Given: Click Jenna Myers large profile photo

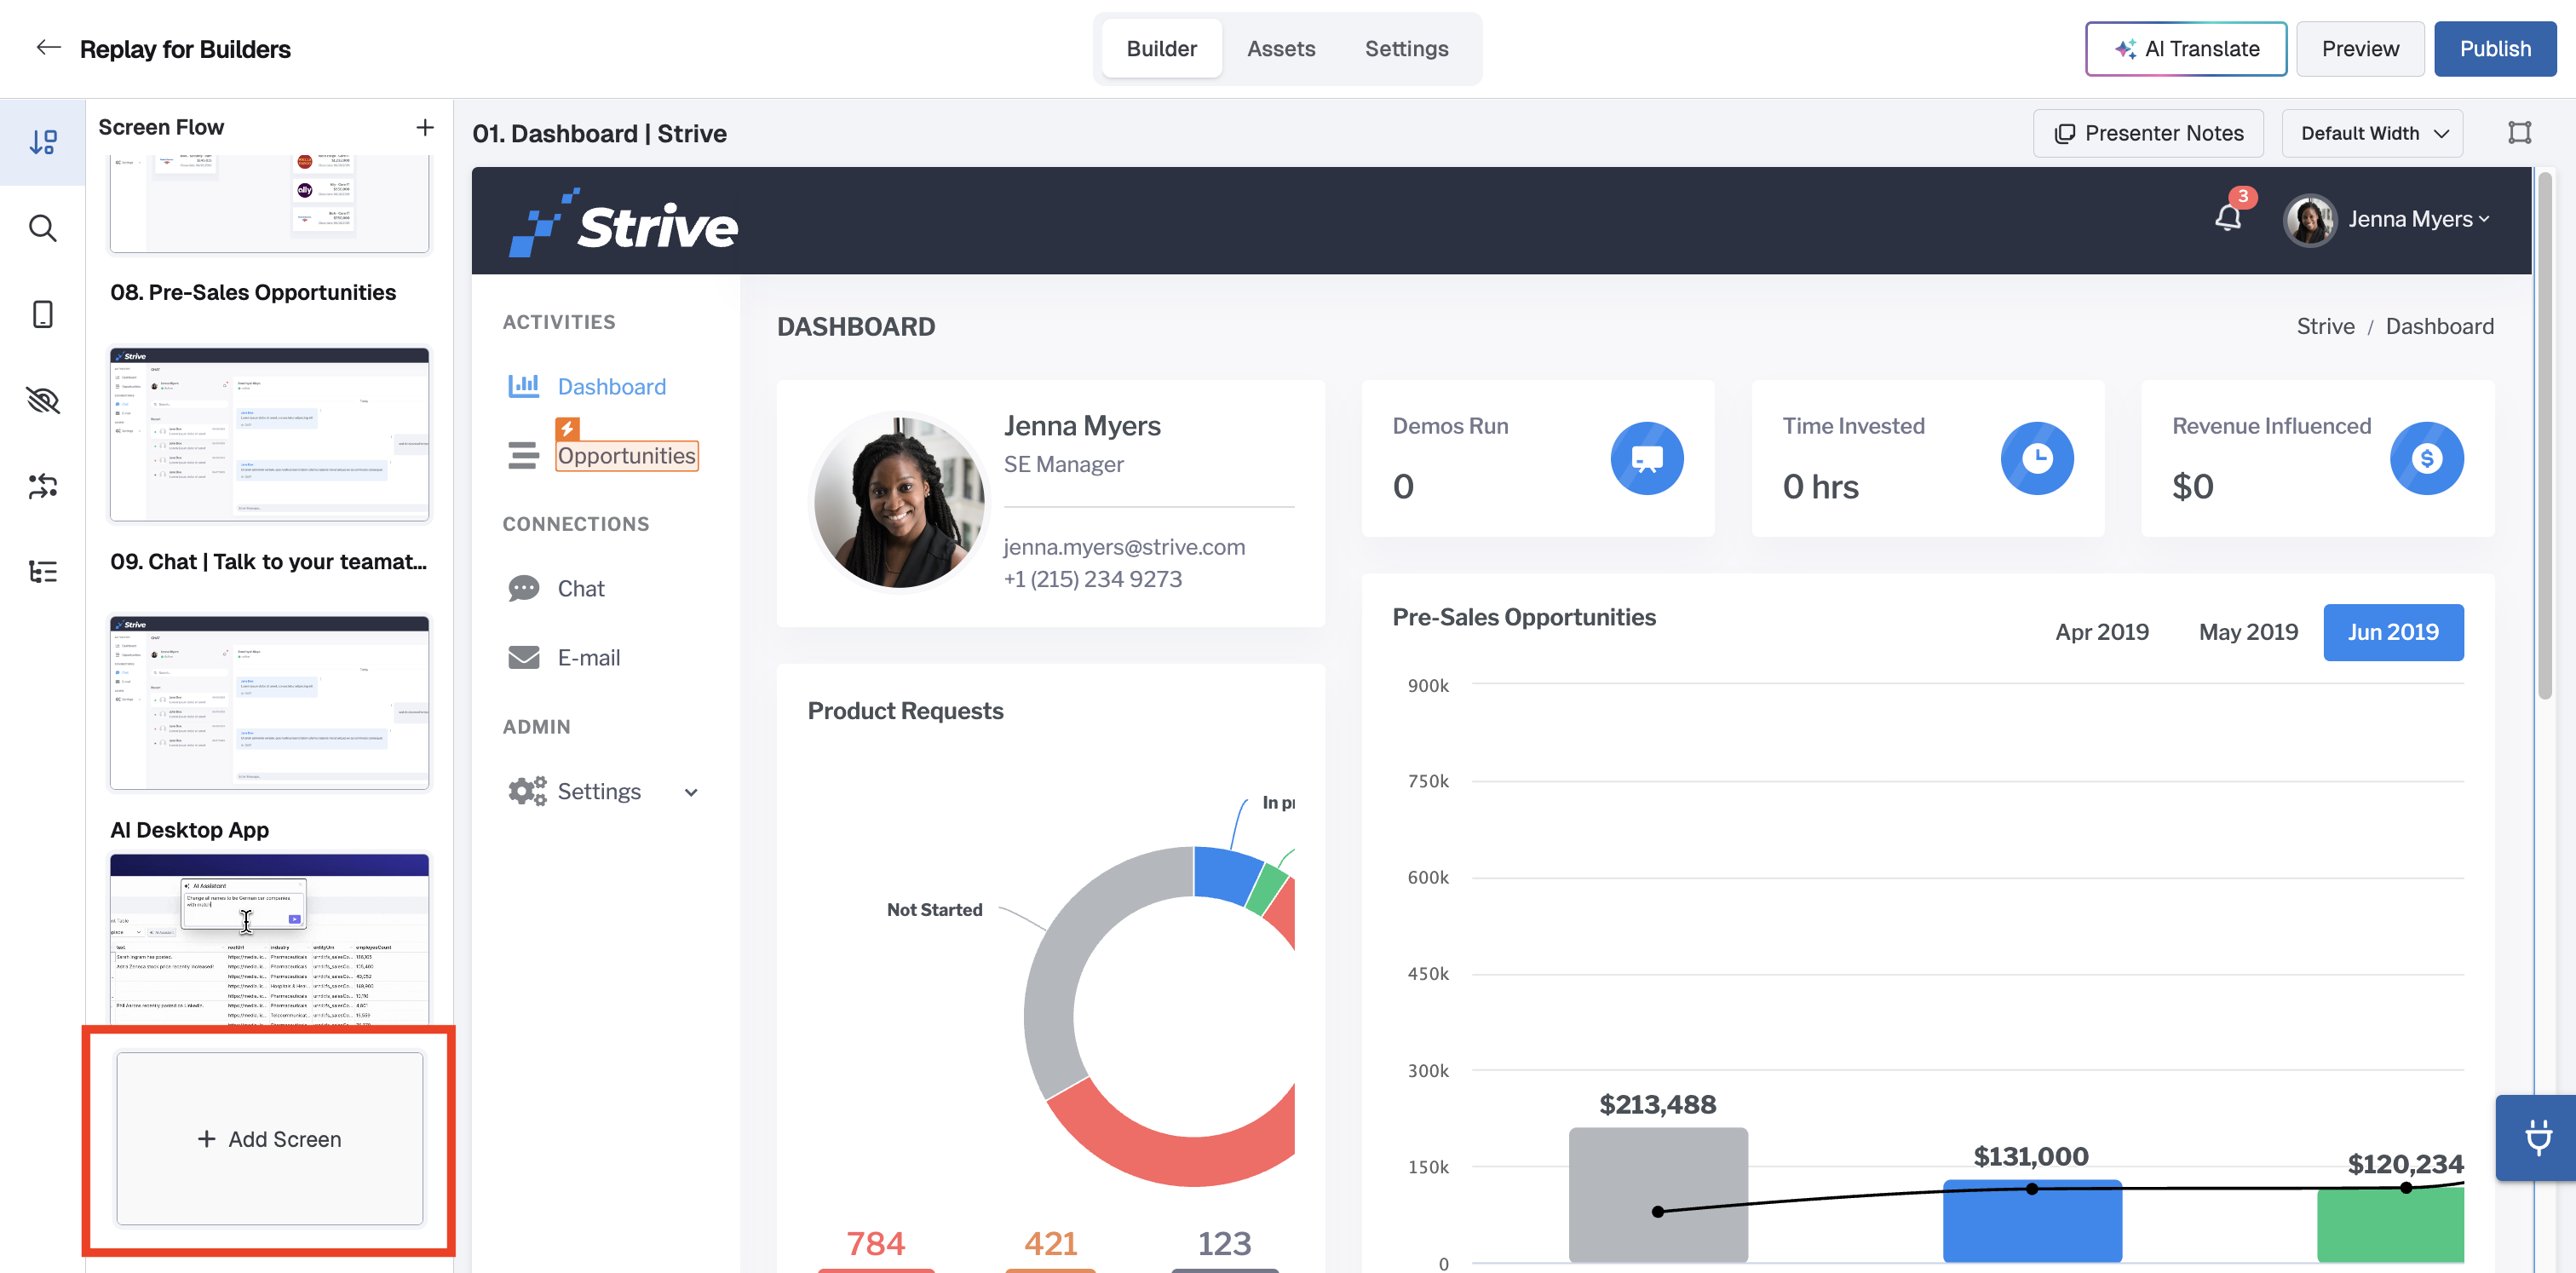Looking at the screenshot, I should pyautogui.click(x=899, y=502).
